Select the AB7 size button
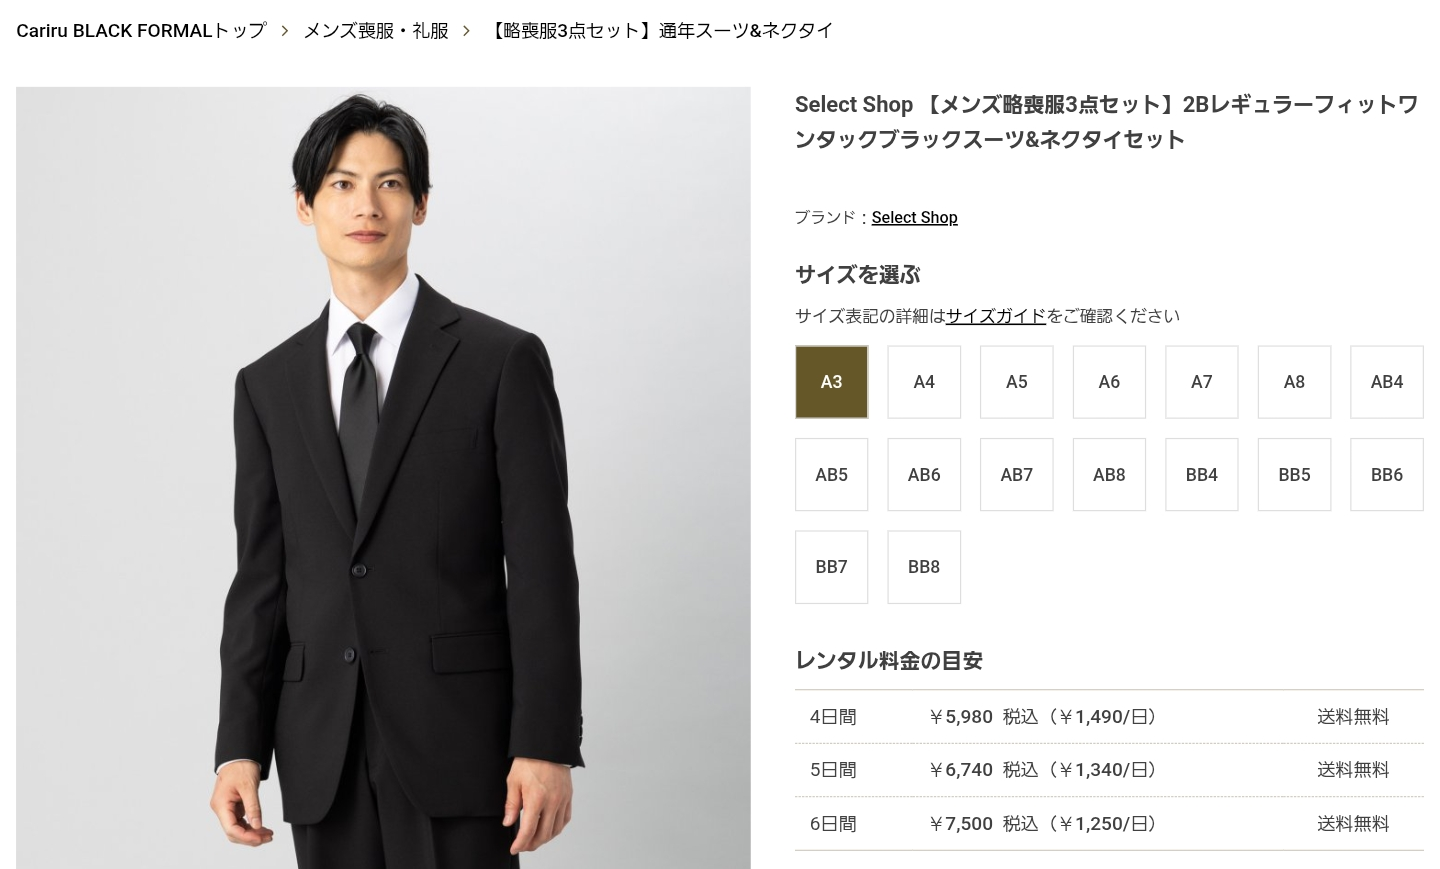Image resolution: width=1440 pixels, height=869 pixels. pos(1017,475)
